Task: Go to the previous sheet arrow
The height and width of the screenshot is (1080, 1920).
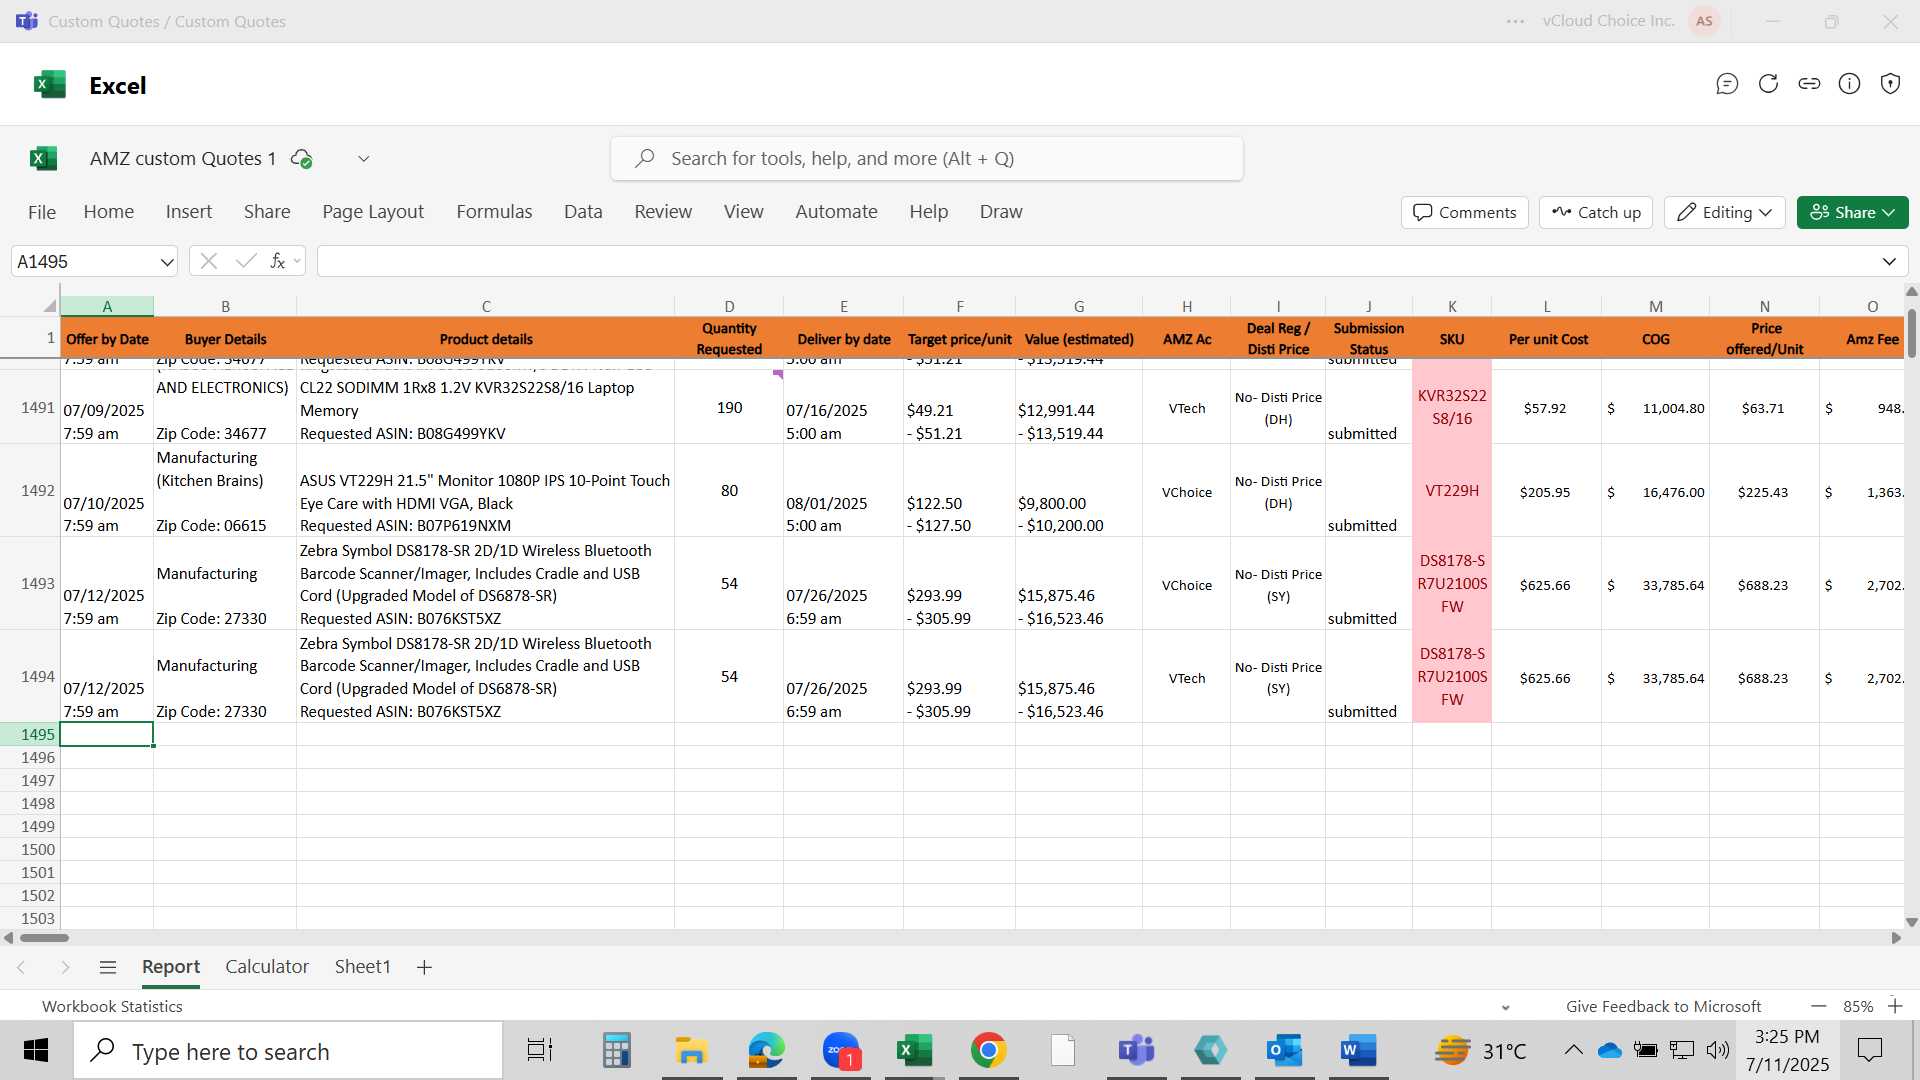Action: [21, 967]
